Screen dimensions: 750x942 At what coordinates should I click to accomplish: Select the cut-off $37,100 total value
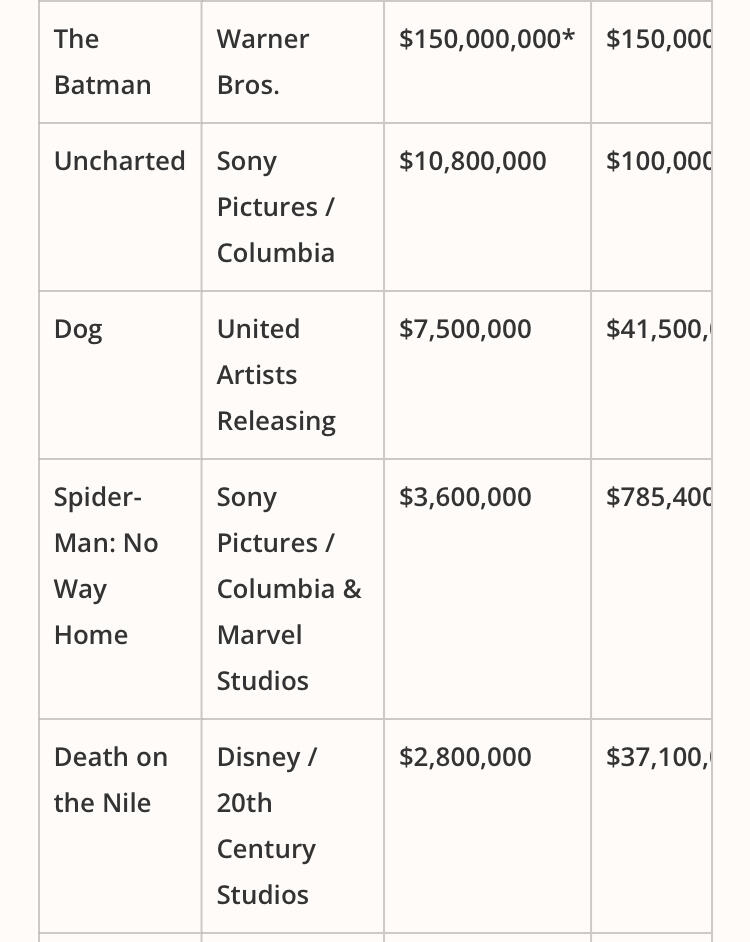(659, 757)
